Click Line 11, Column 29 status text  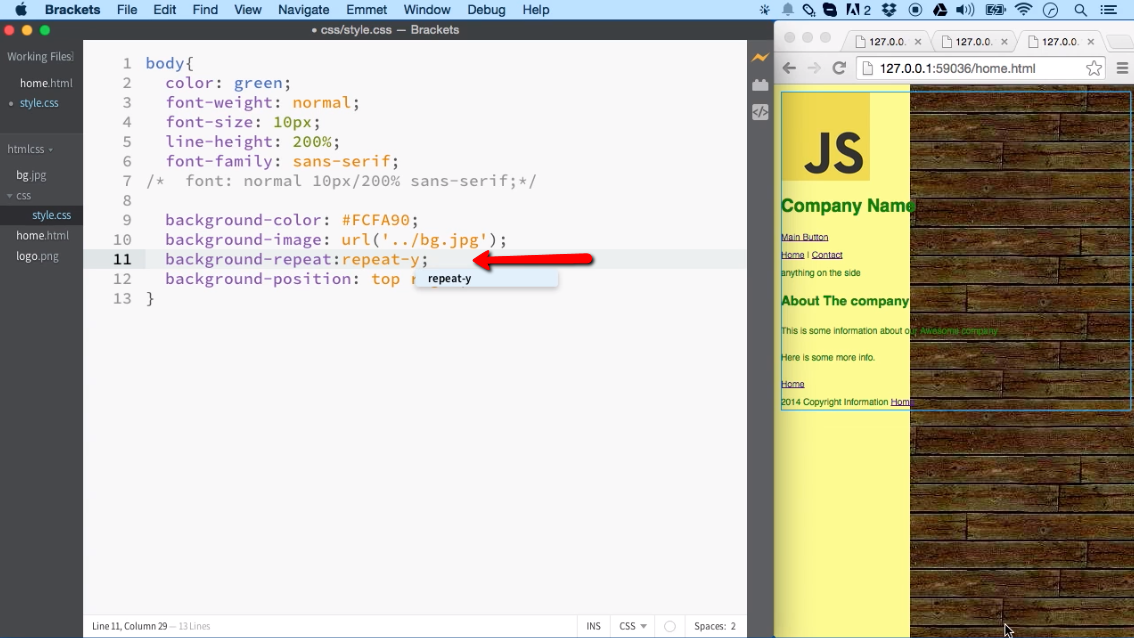129,626
